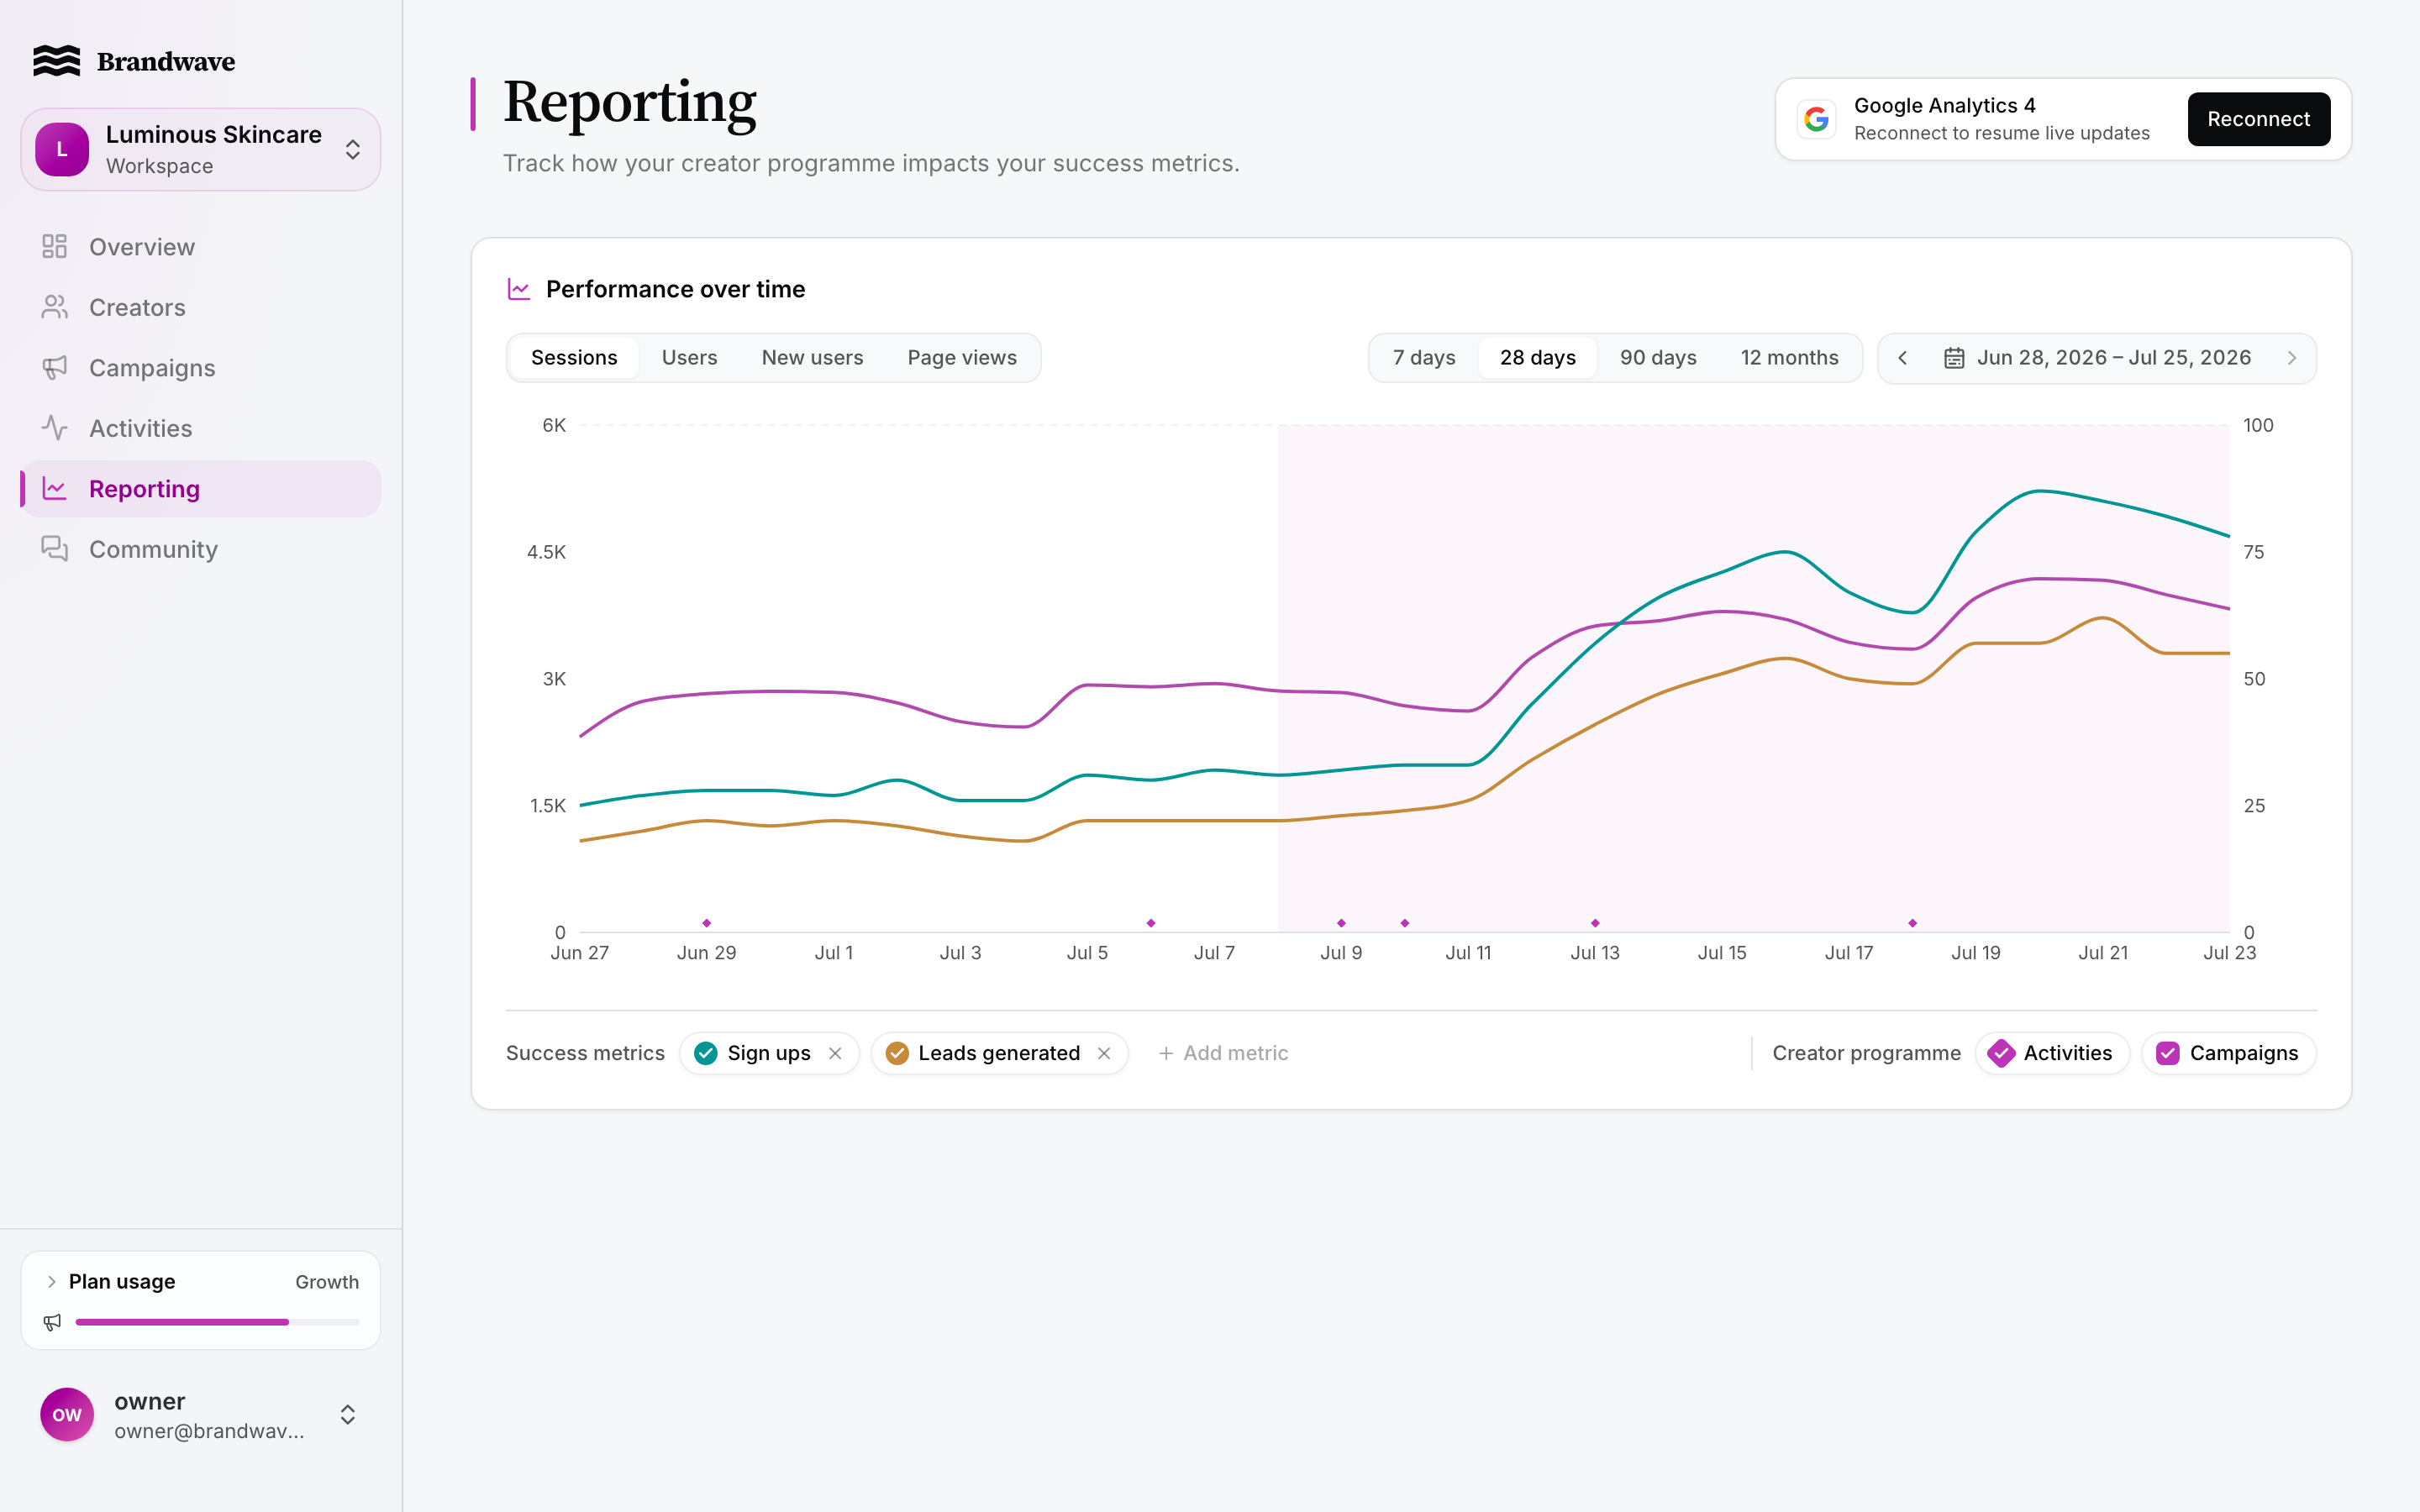
Task: Go to previous date range
Action: [1903, 358]
